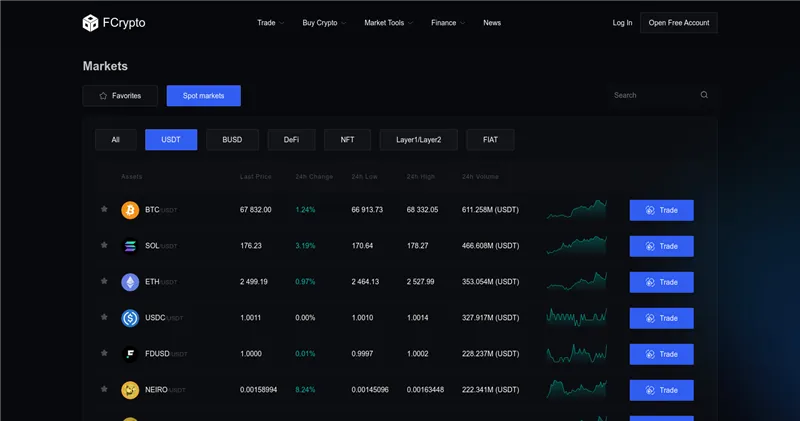Click BTC last price 67 832.00
Screen dimensions: 800x421
point(256,210)
